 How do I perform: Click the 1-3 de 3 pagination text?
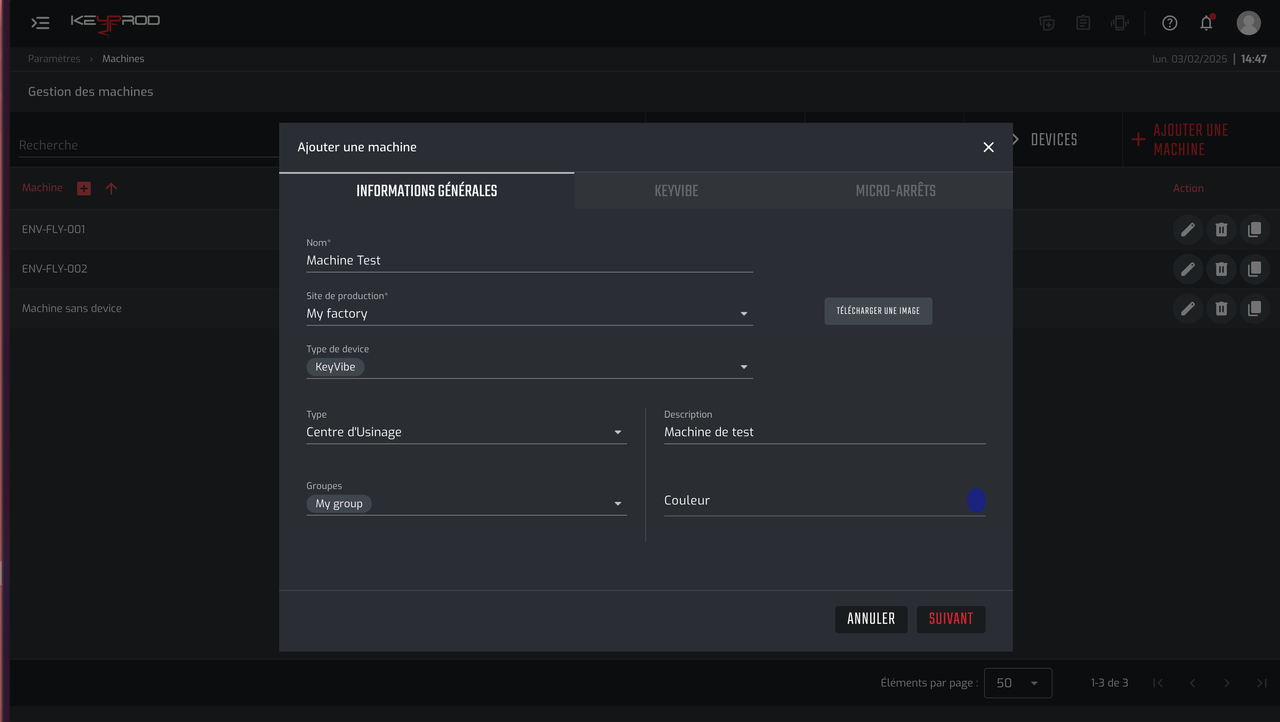(x=1109, y=683)
